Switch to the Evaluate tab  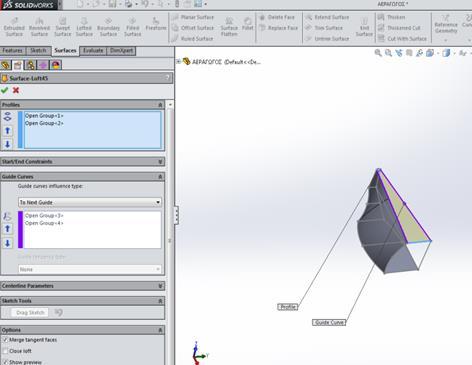point(93,51)
